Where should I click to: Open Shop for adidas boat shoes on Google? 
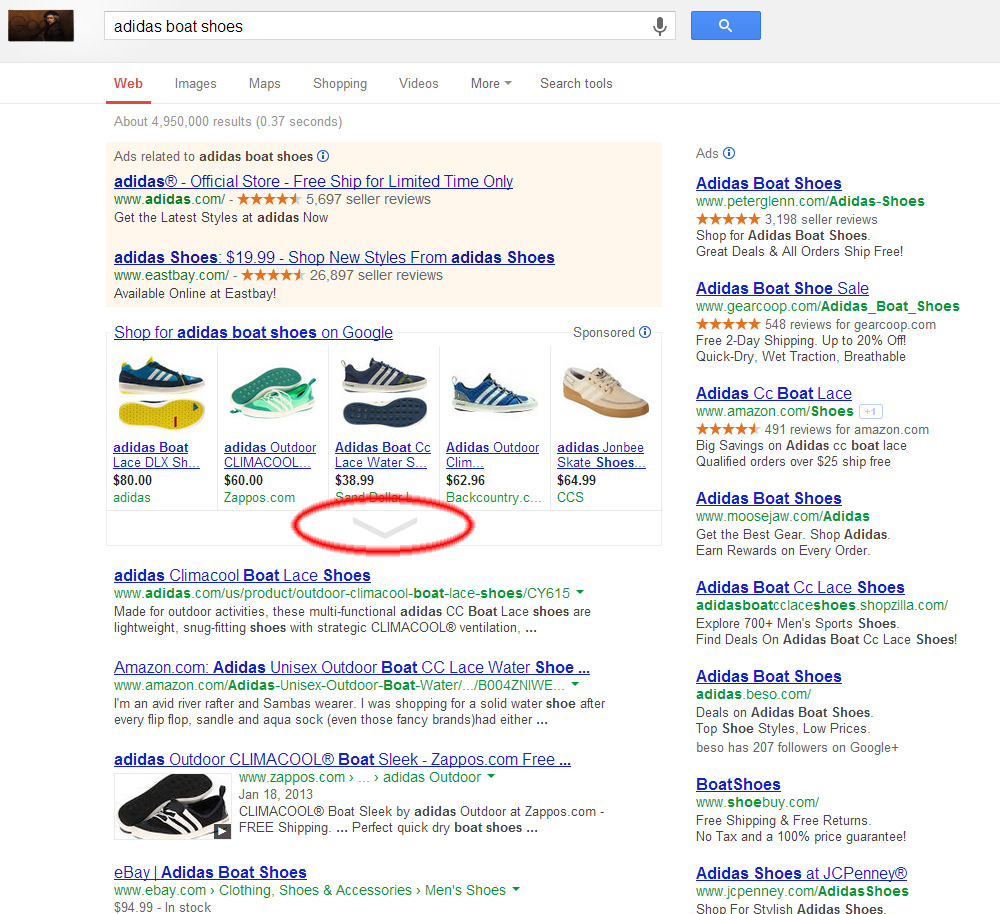tap(253, 333)
